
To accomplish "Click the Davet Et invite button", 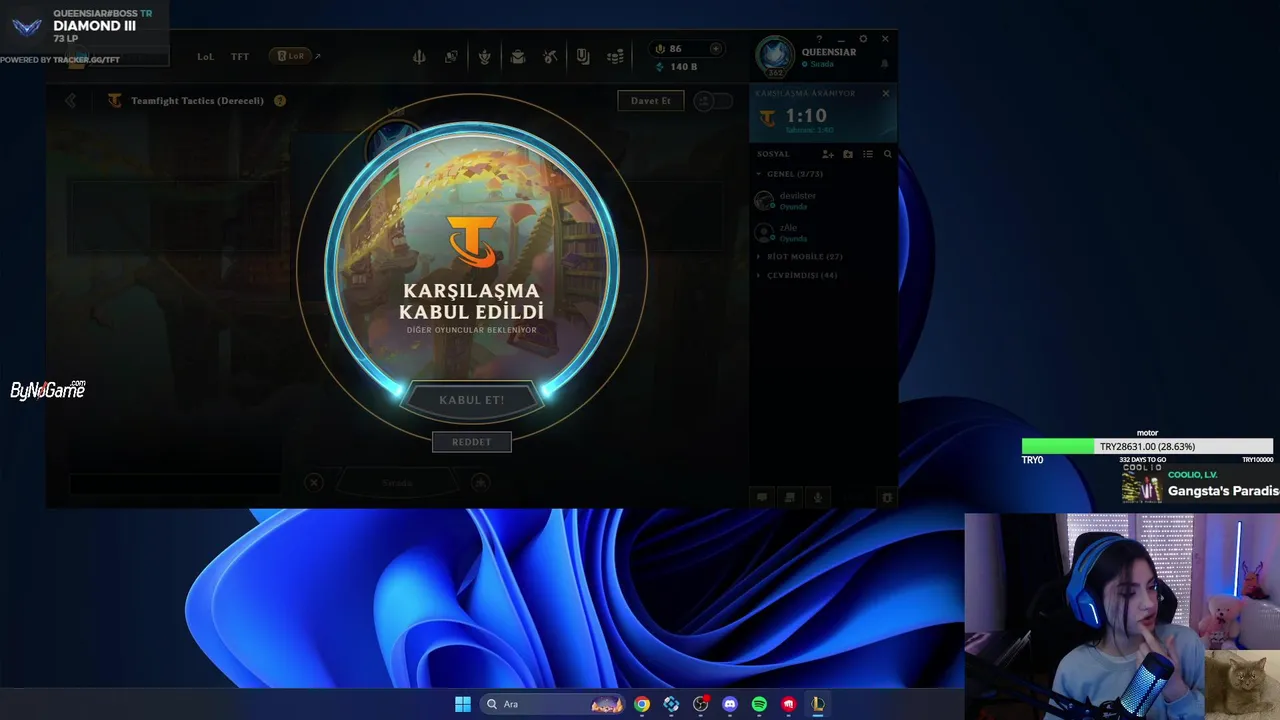I will click(x=651, y=101).
